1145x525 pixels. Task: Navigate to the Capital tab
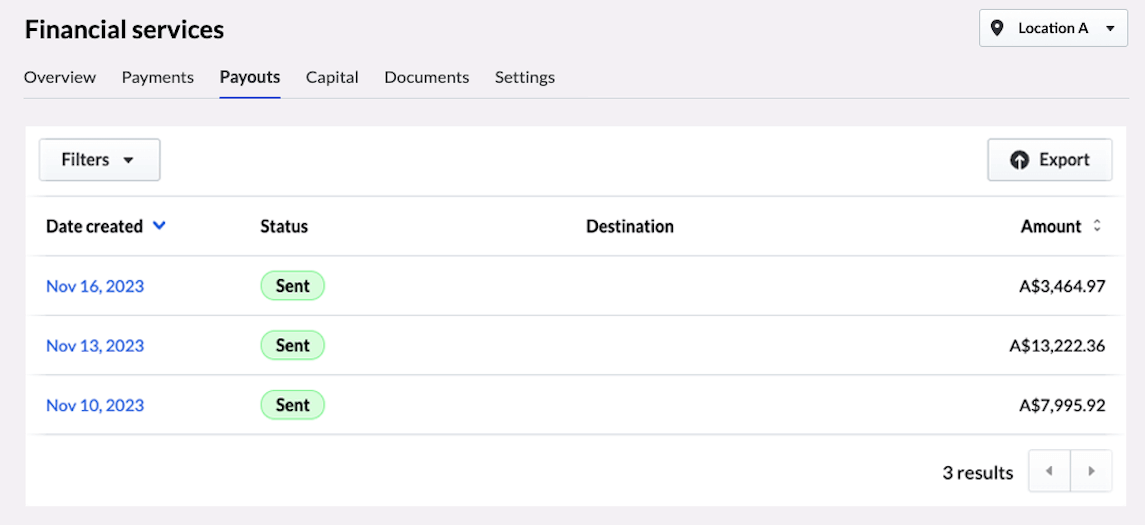click(332, 77)
